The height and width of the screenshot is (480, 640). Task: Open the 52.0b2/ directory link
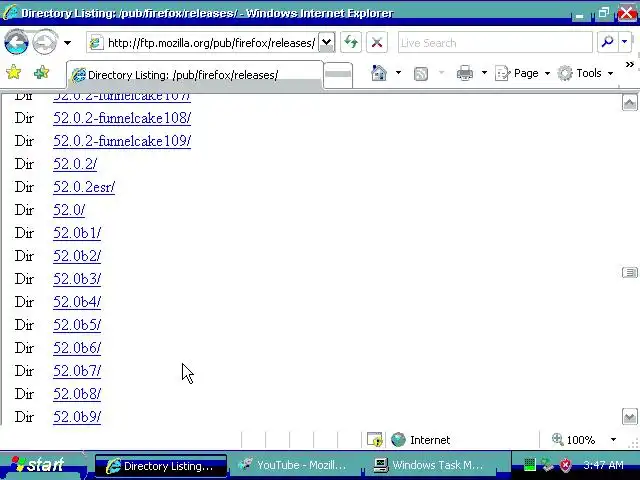pos(77,256)
